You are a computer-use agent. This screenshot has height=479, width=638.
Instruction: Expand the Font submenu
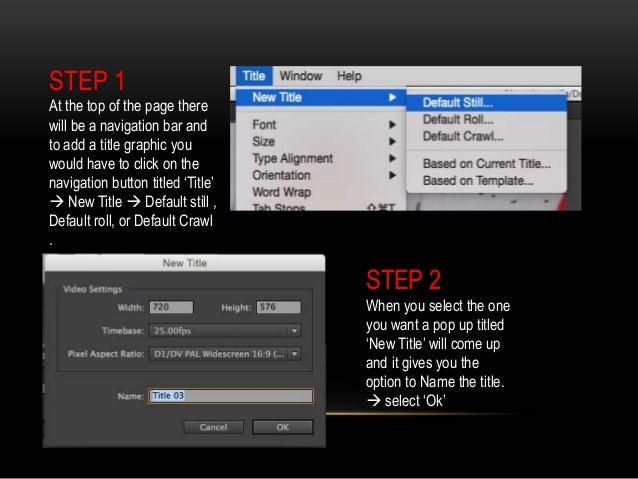click(x=321, y=125)
